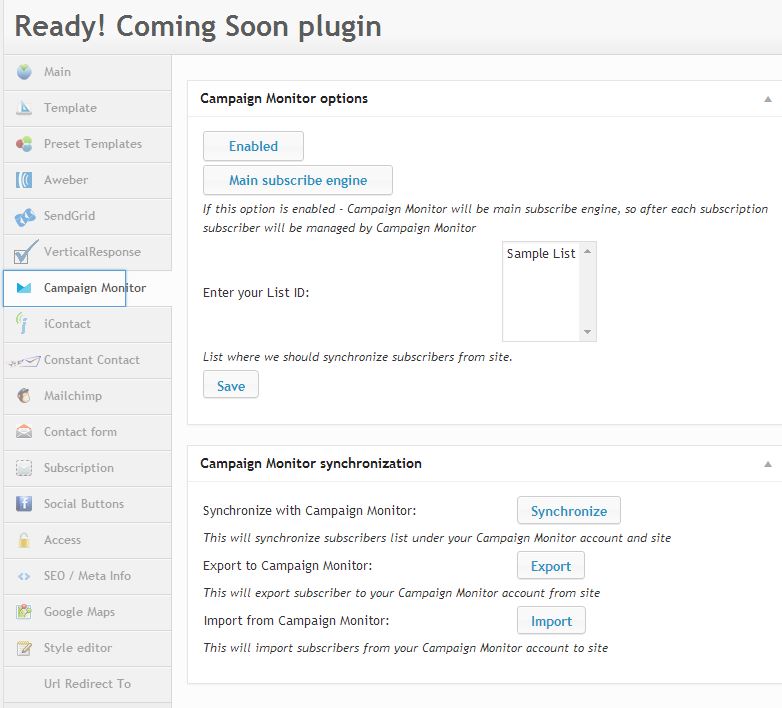
Task: Collapse the Campaign Monitor options panel
Action: point(768,99)
